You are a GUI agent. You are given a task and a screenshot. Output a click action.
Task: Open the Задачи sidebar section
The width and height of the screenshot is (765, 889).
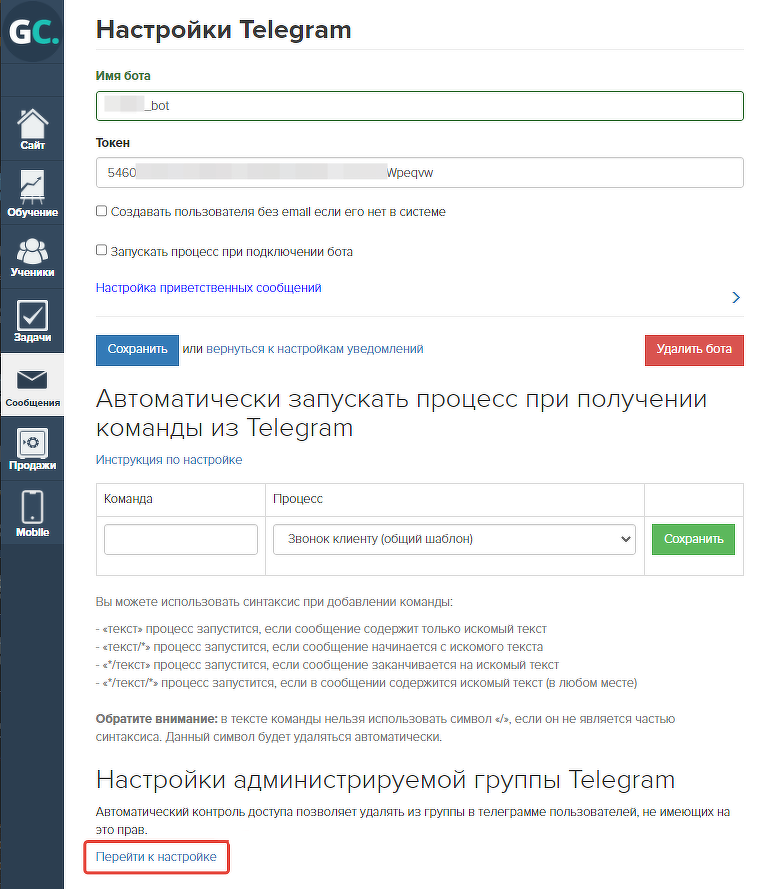32,321
